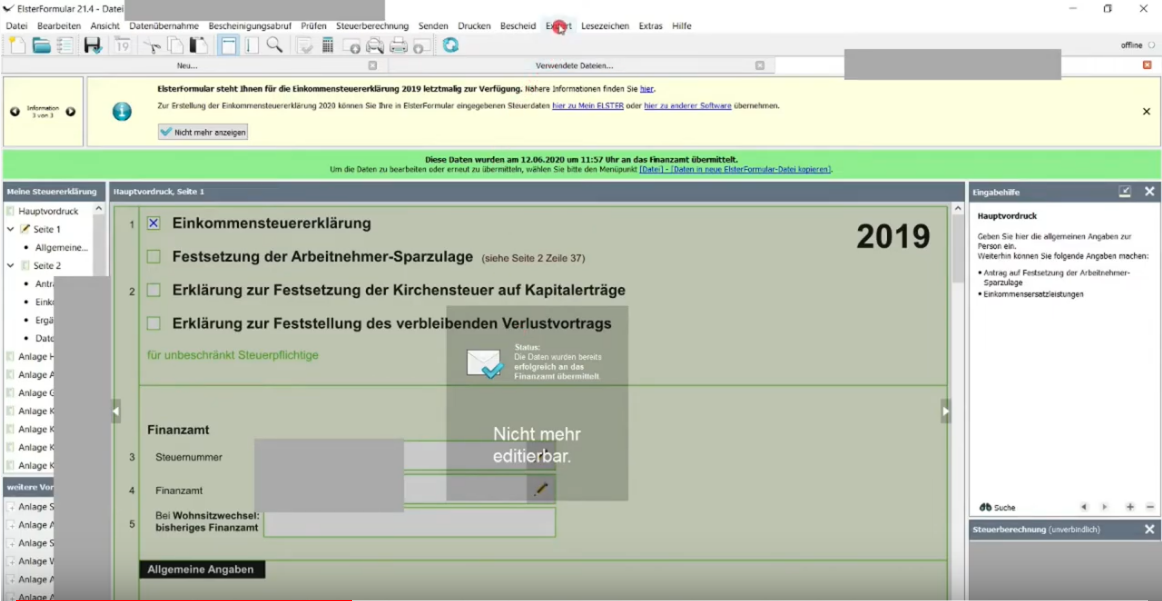Screen dimensions: 1162x601
Task: Select Hauptvordruck in the tree
Action: click(48, 211)
